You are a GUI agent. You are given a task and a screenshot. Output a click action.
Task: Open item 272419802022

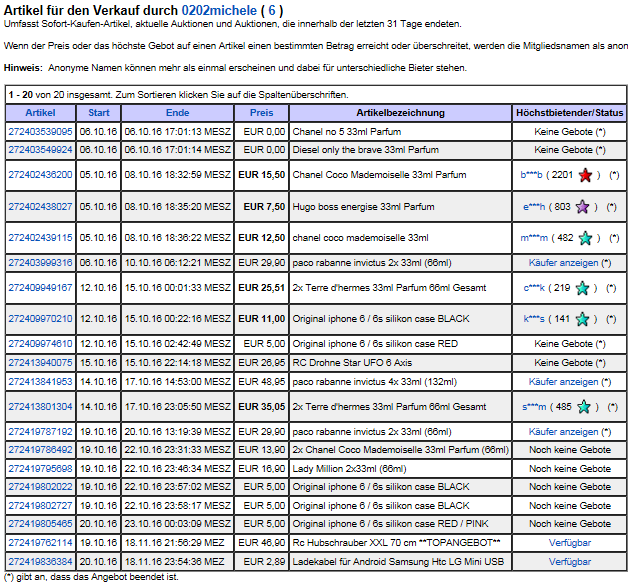tap(40, 487)
